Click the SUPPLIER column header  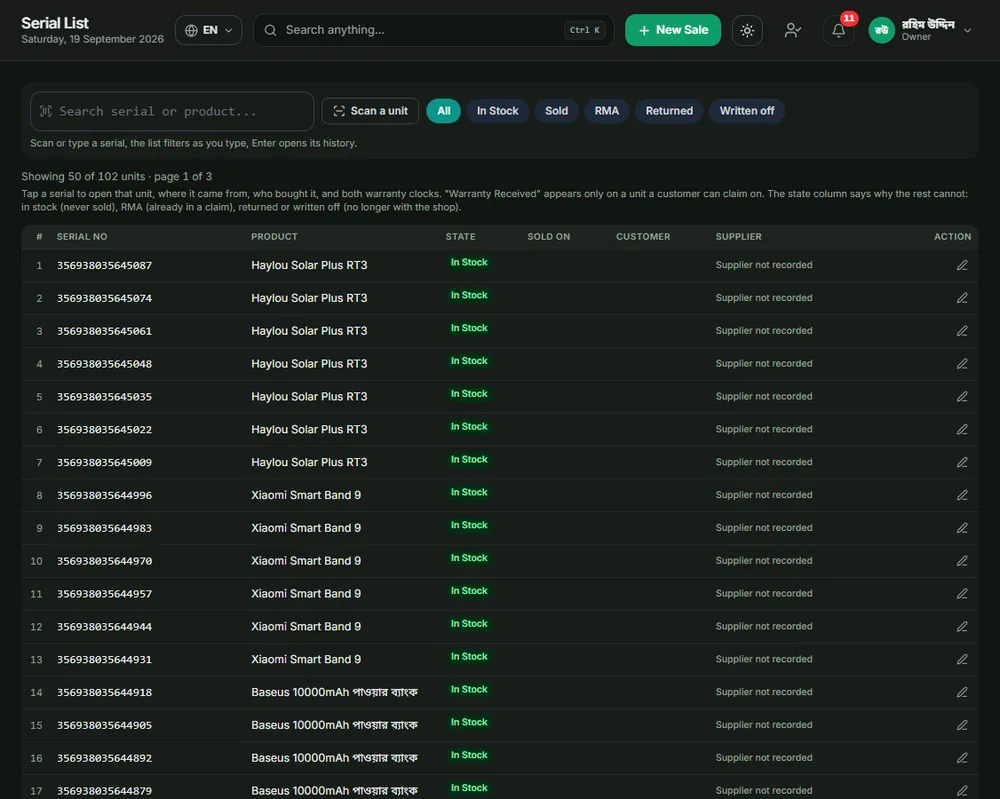(739, 237)
